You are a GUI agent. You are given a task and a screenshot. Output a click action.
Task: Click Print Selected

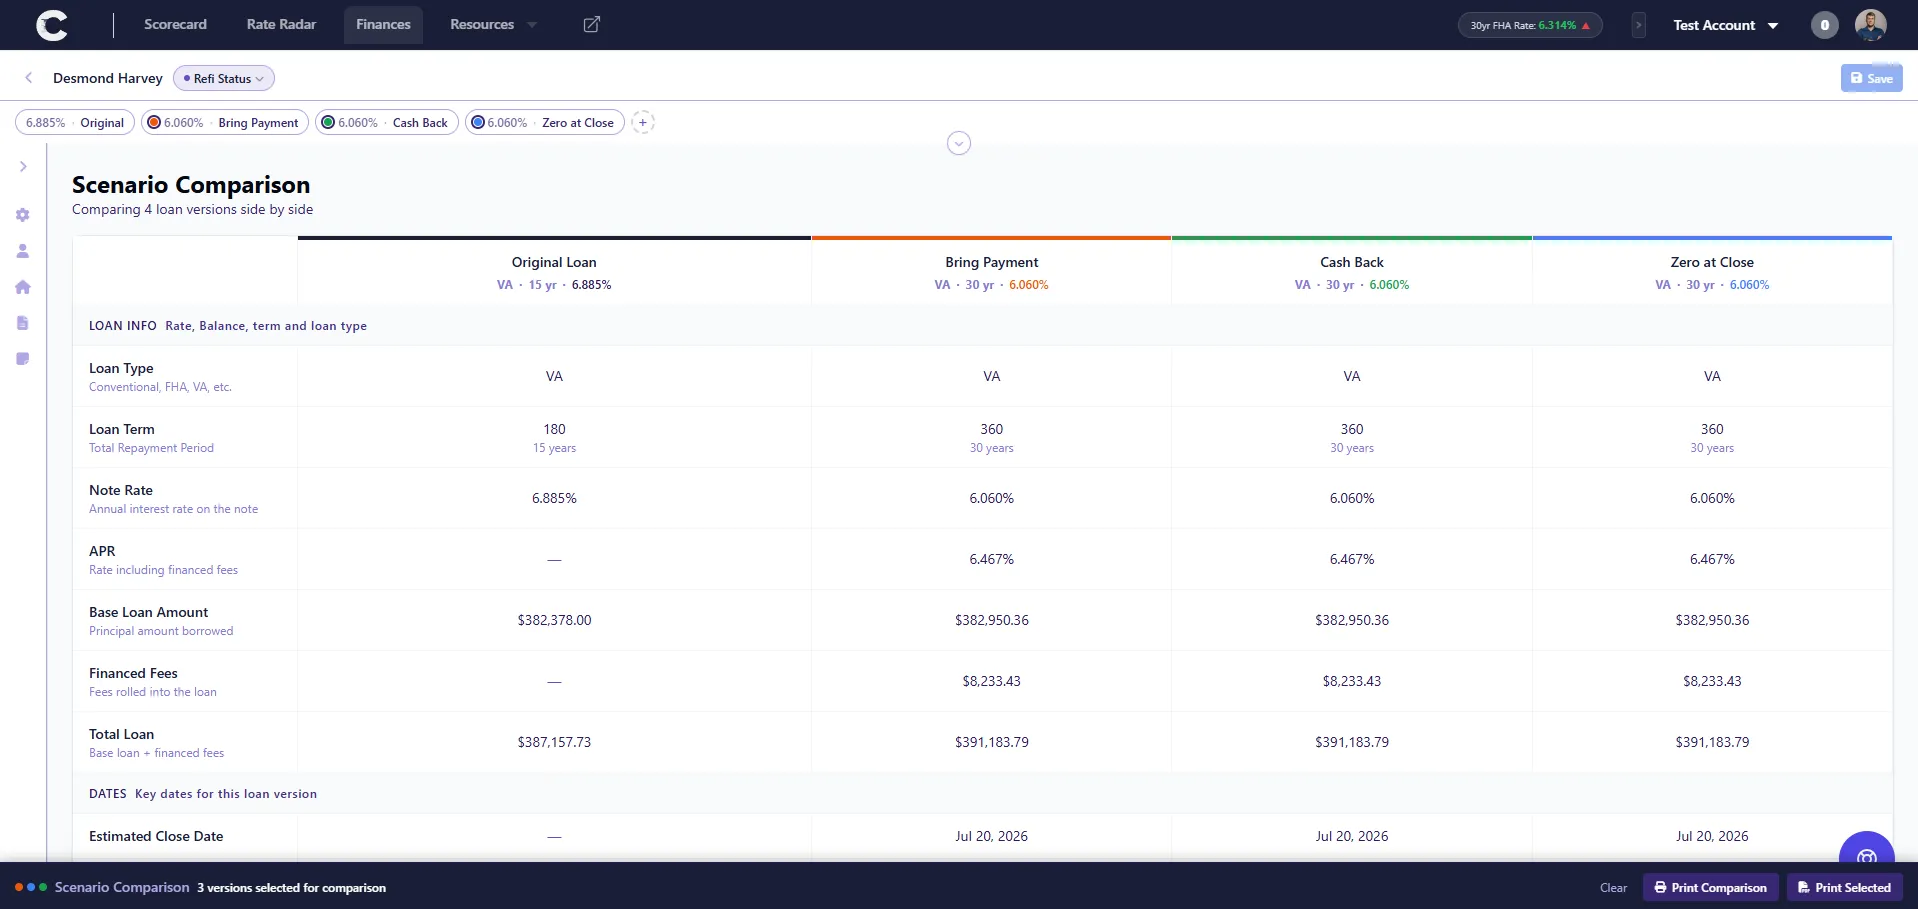coord(1844,887)
